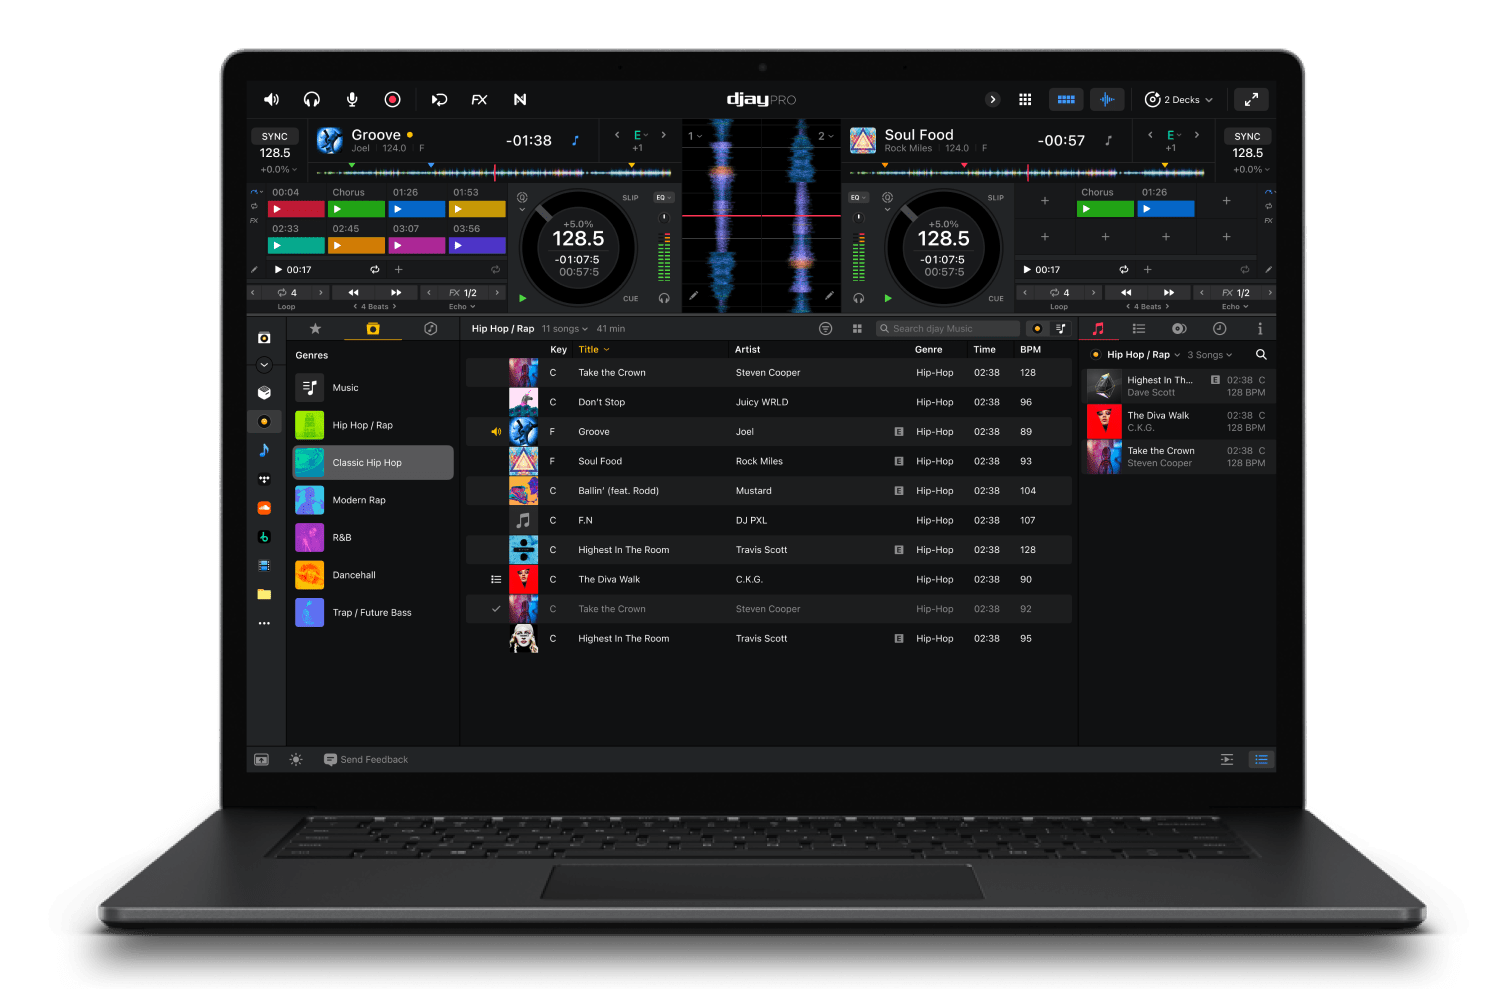Click the Groove deck waveform overview strip
The height and width of the screenshot is (989, 1507).
pos(493,173)
